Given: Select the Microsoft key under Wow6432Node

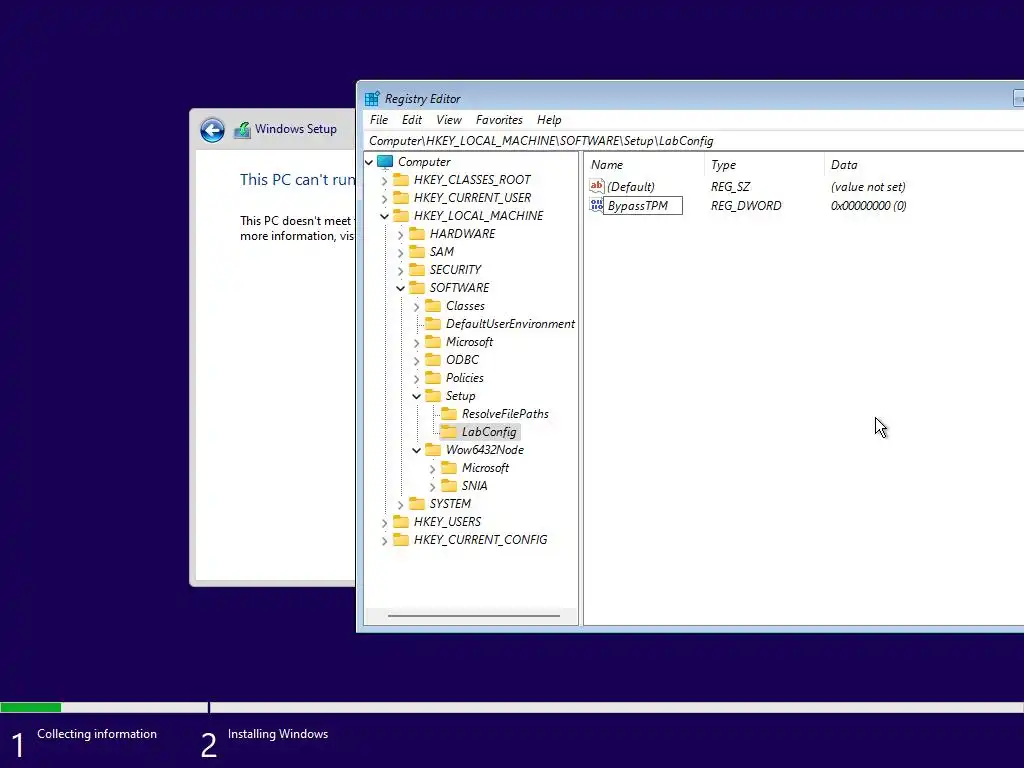Looking at the screenshot, I should 485,468.
